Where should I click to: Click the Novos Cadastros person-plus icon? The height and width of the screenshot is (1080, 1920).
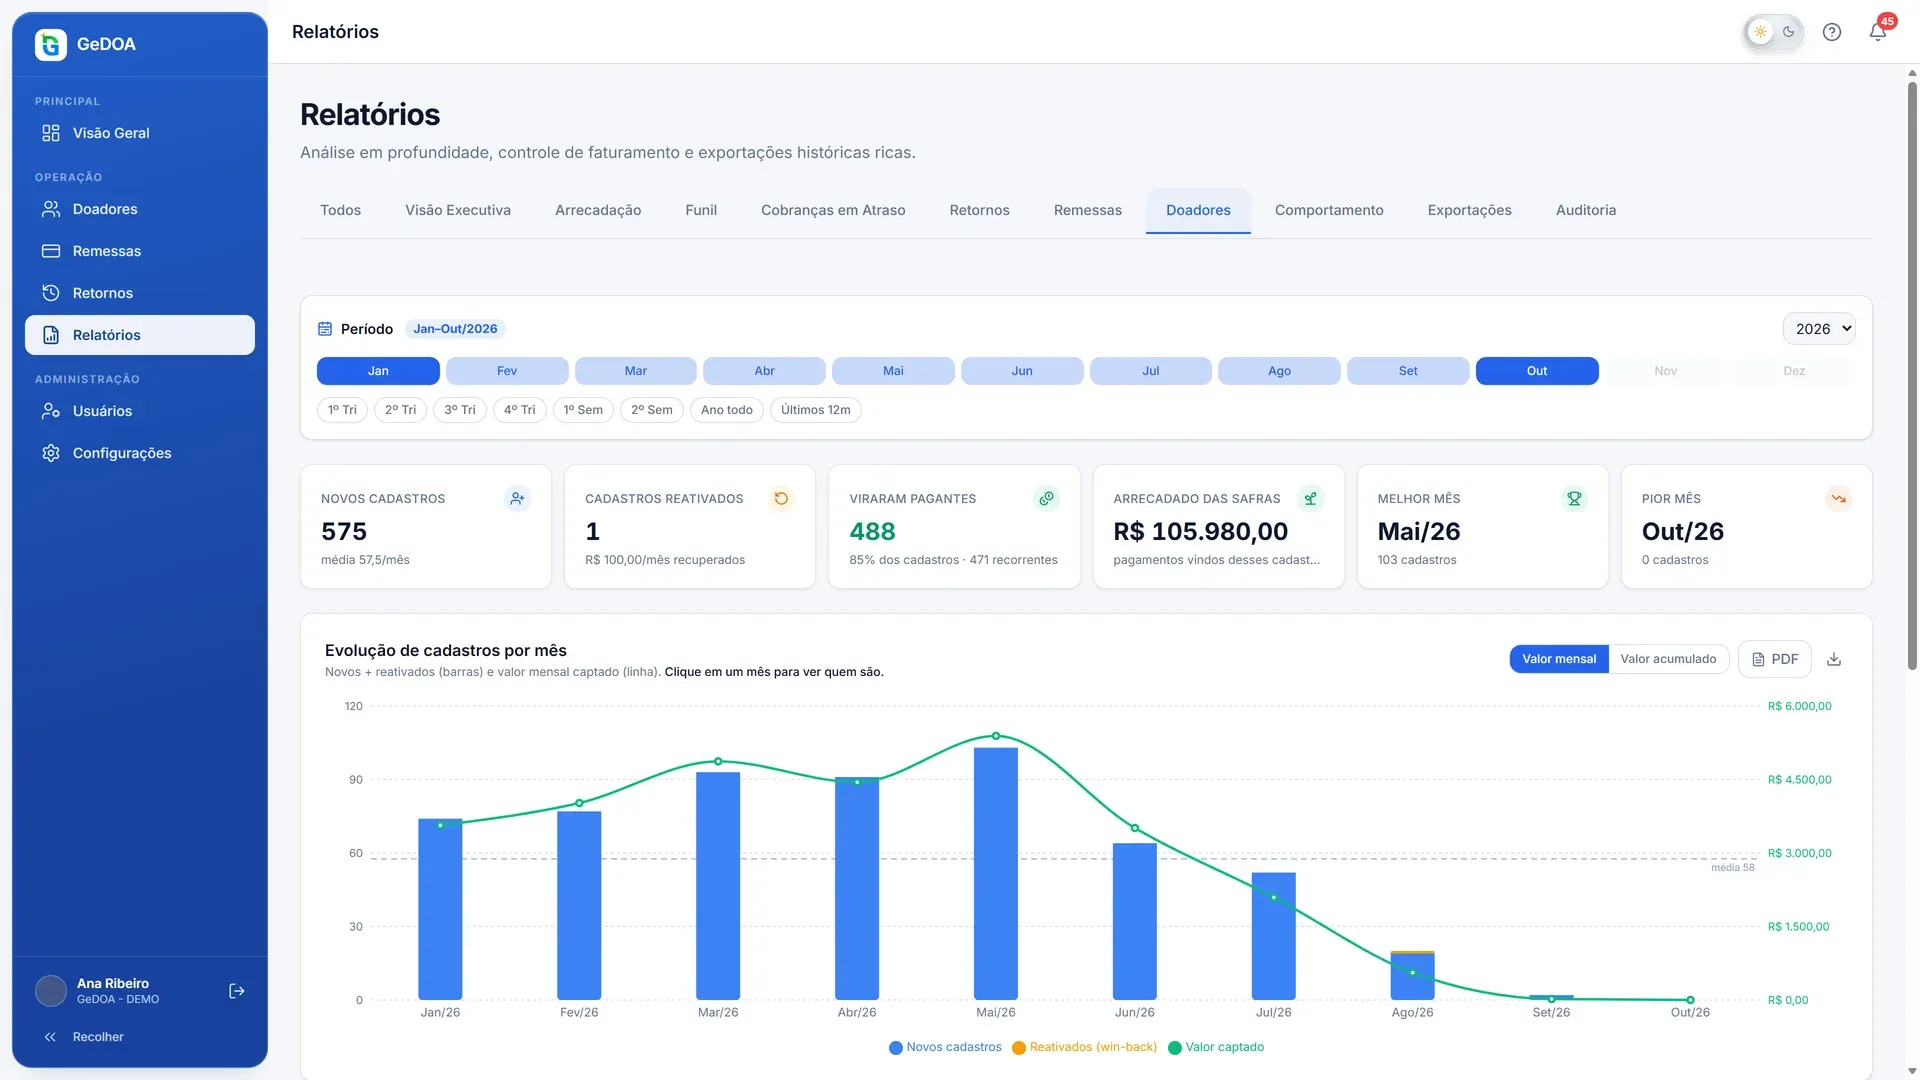(517, 498)
